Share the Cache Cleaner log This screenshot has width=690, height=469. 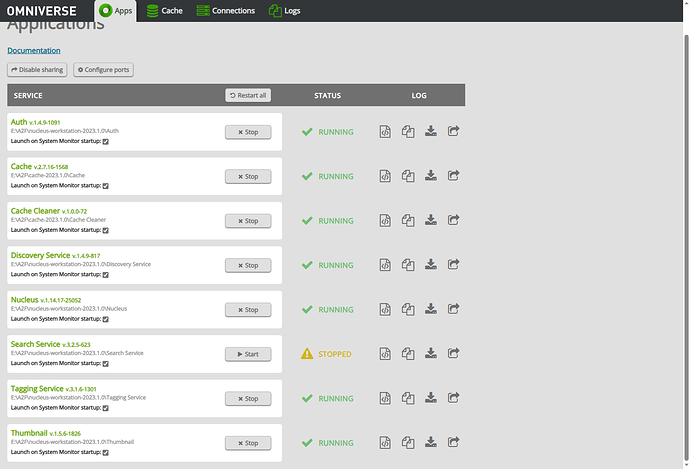(453, 220)
